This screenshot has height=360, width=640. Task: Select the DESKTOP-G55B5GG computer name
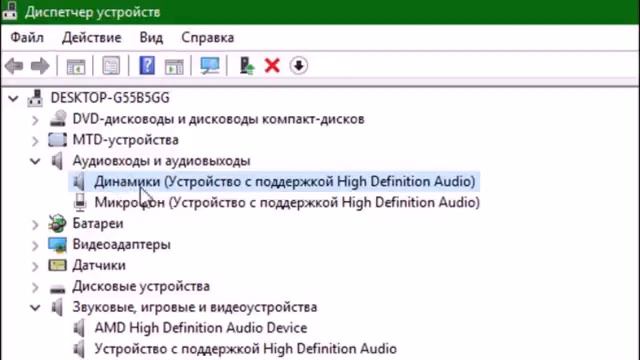(x=110, y=98)
